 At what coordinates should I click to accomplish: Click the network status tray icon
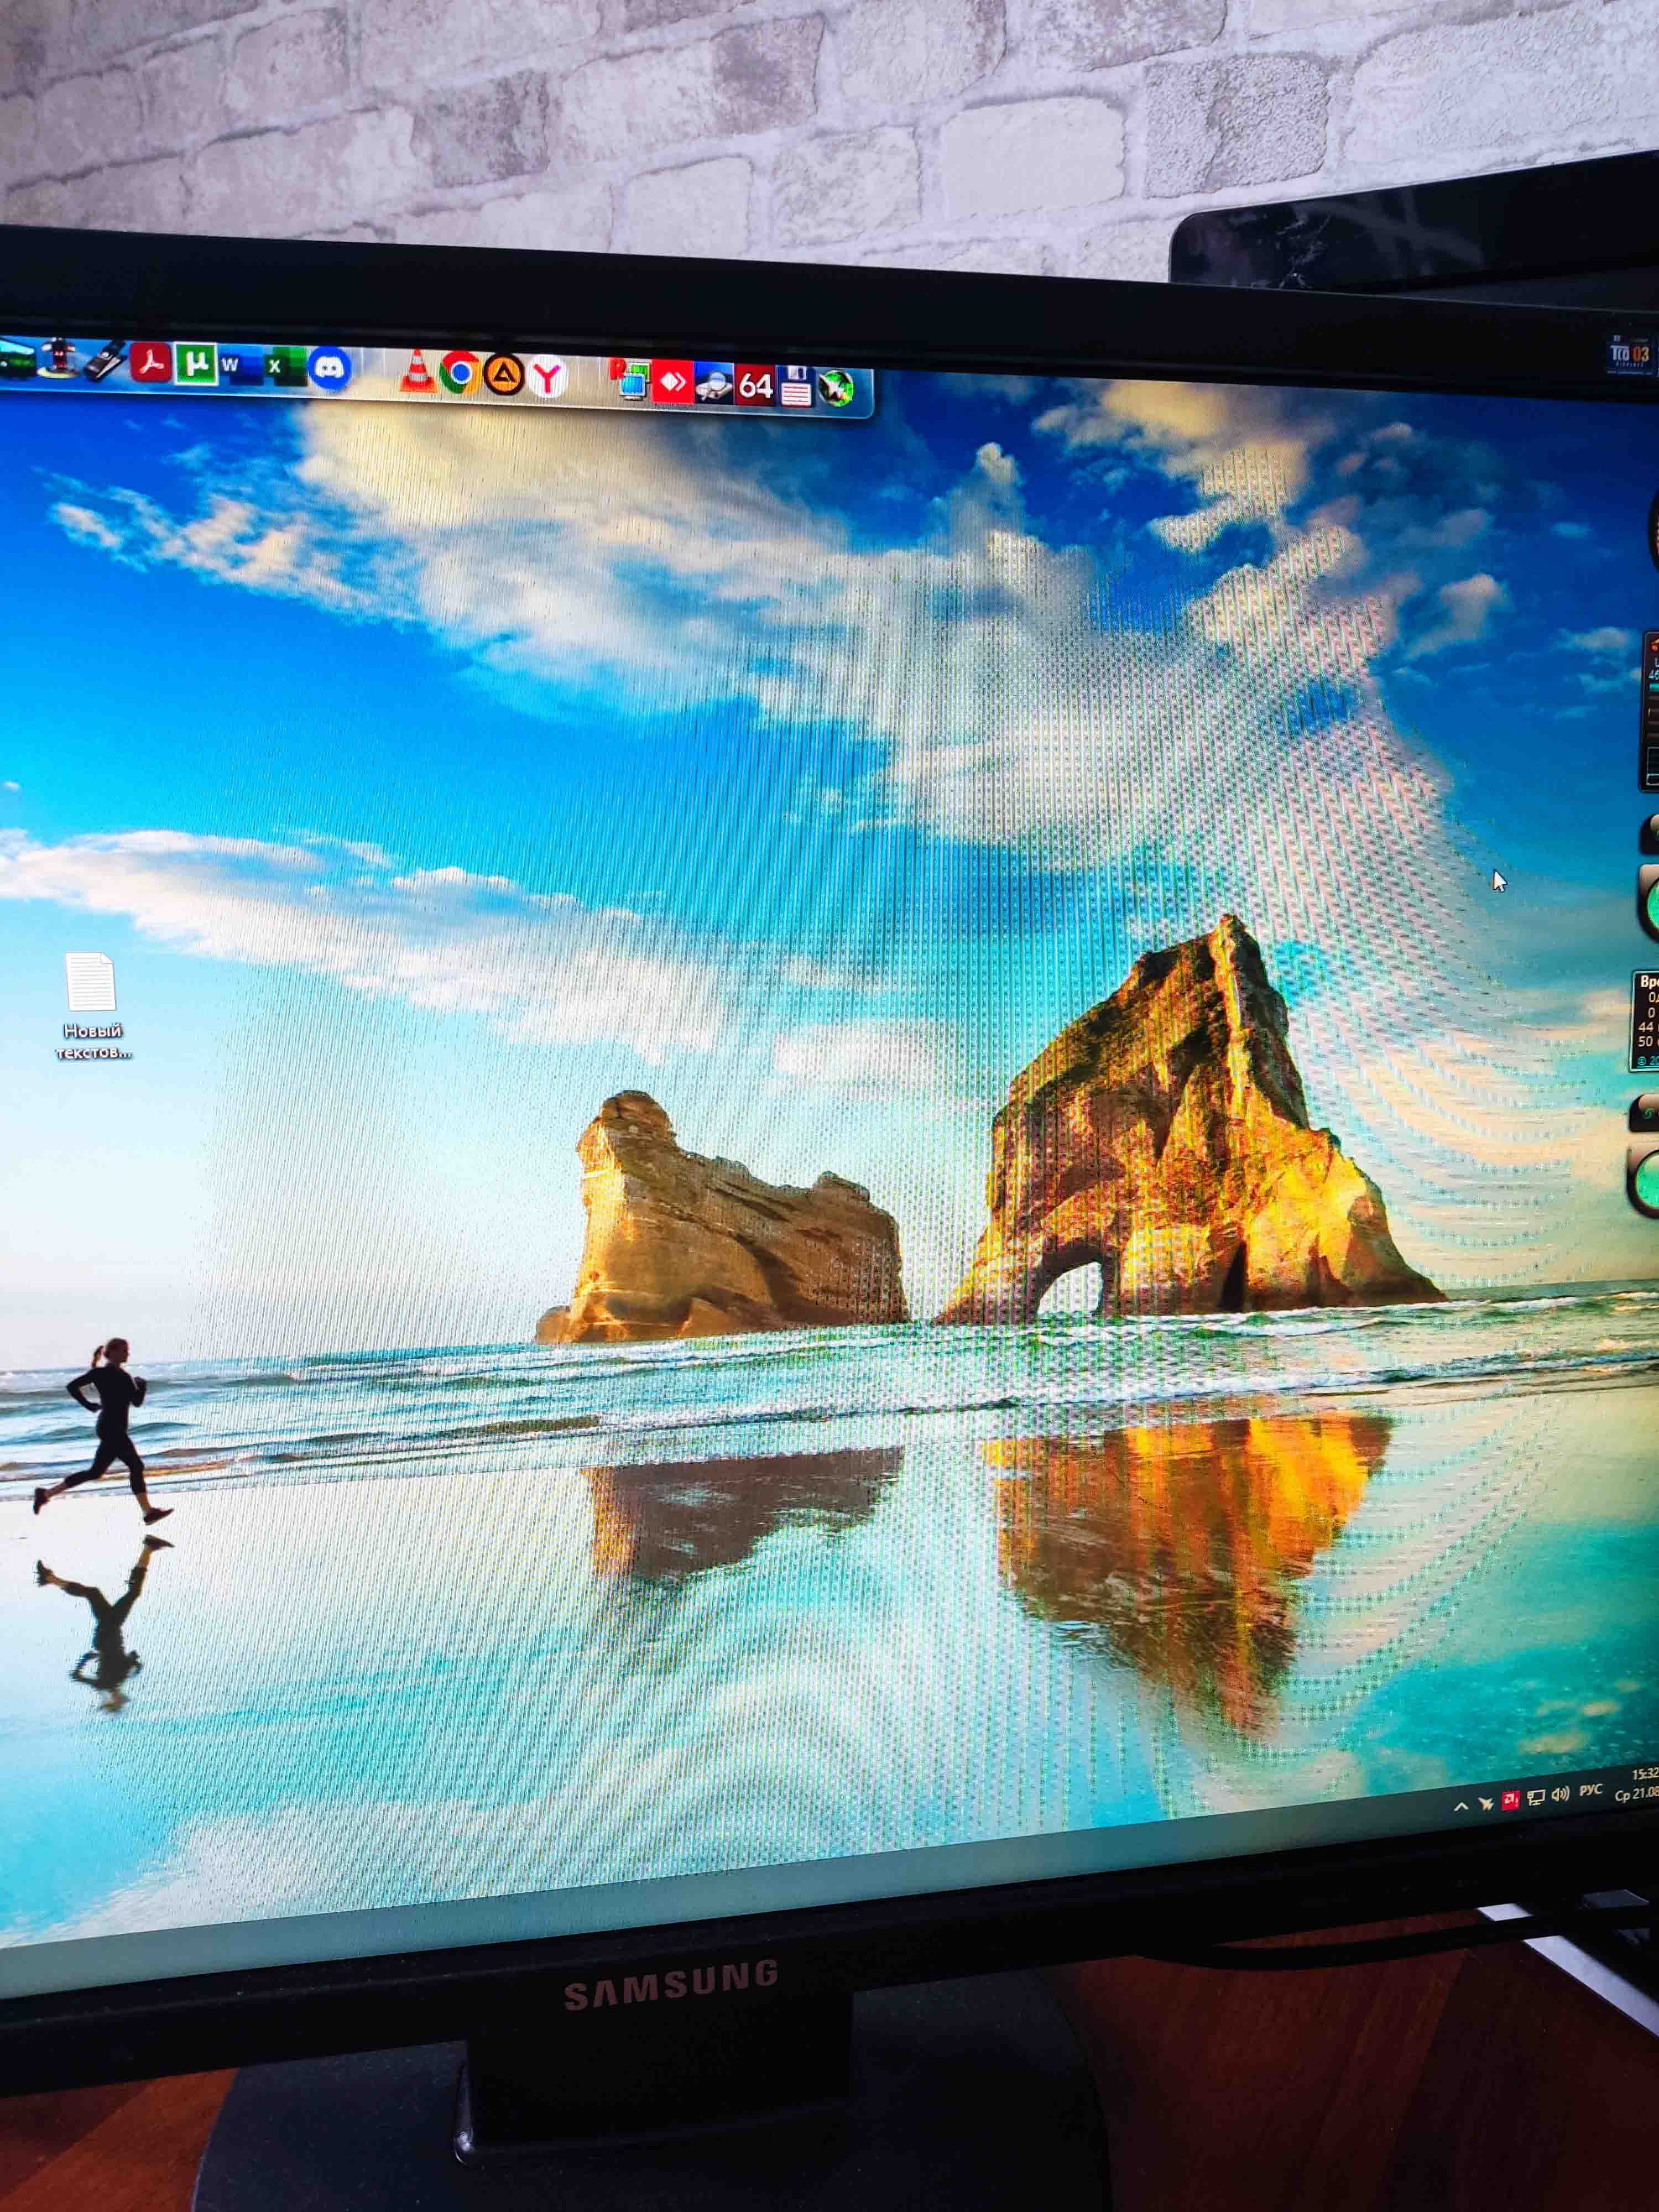[x=1536, y=1798]
